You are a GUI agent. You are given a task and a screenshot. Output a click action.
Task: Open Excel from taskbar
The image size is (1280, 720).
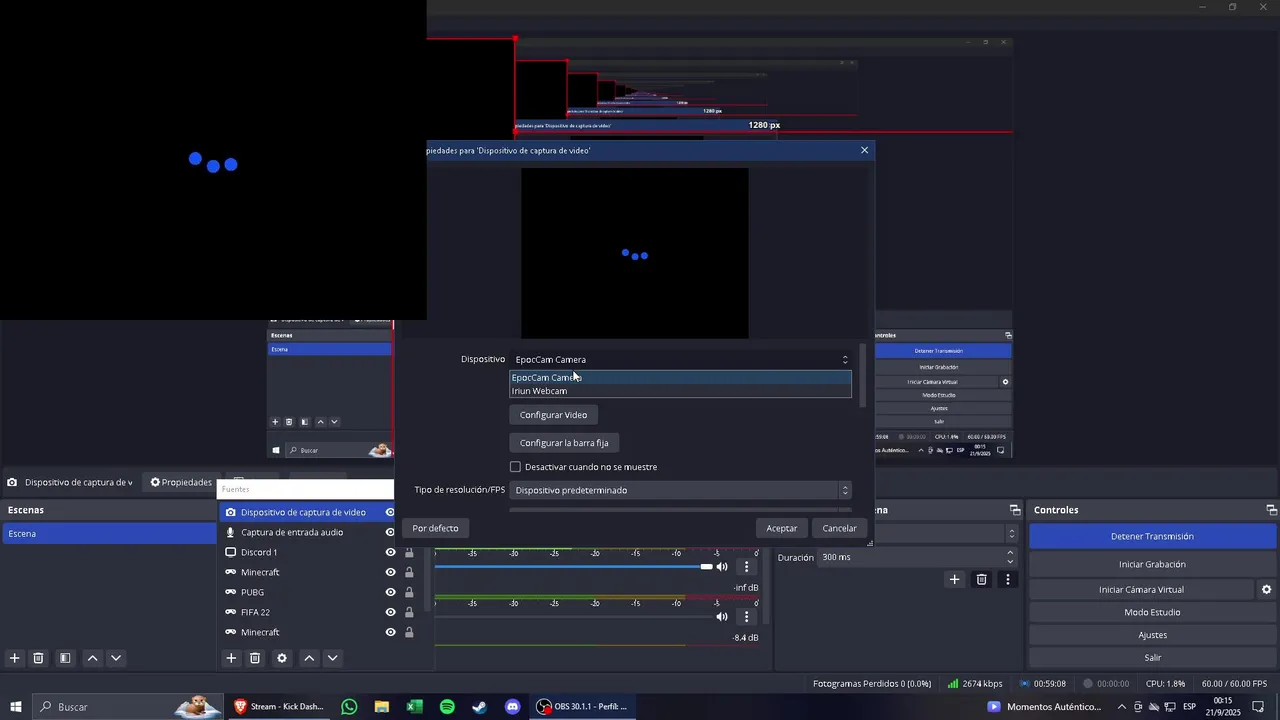(x=414, y=707)
